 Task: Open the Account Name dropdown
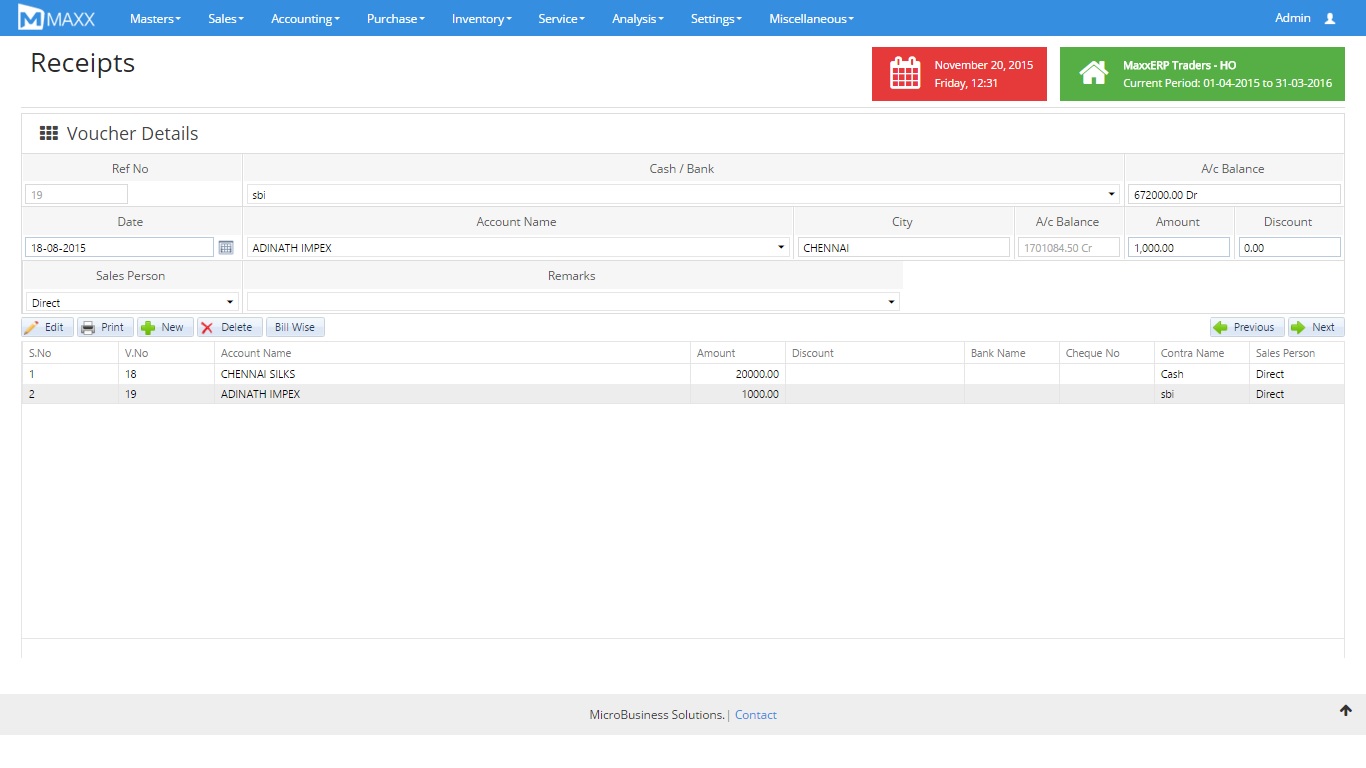pyautogui.click(x=781, y=248)
